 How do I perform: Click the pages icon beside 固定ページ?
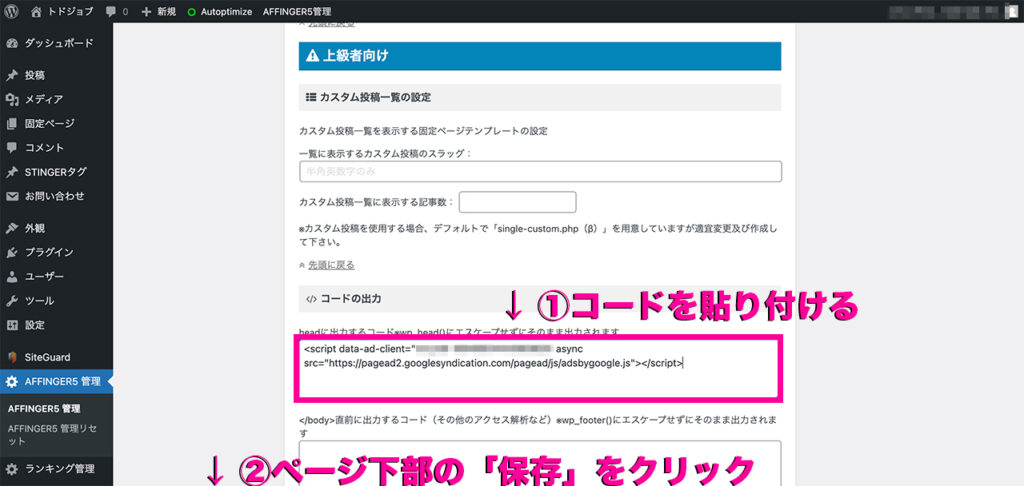pyautogui.click(x=12, y=123)
